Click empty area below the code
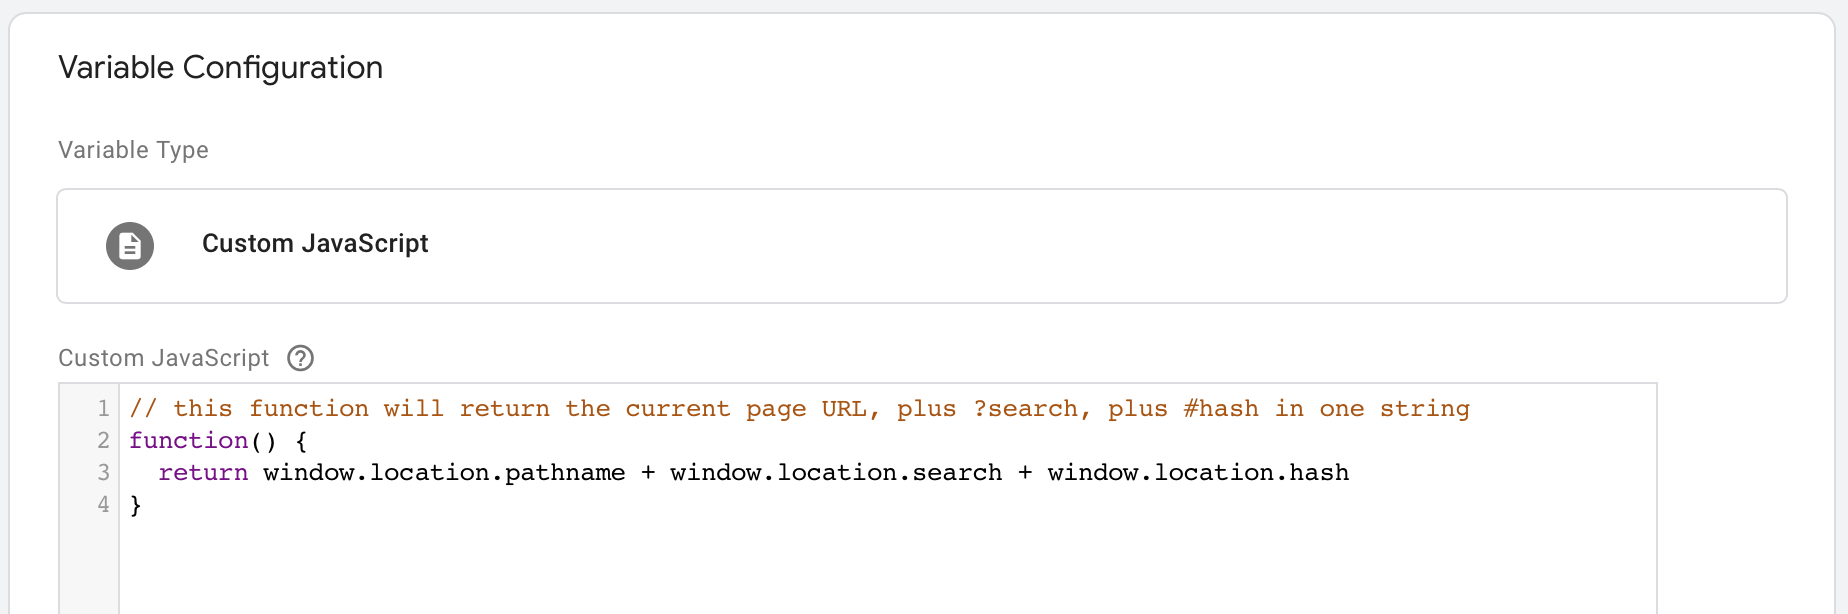Screen dimensions: 1848x614 tap(880, 570)
